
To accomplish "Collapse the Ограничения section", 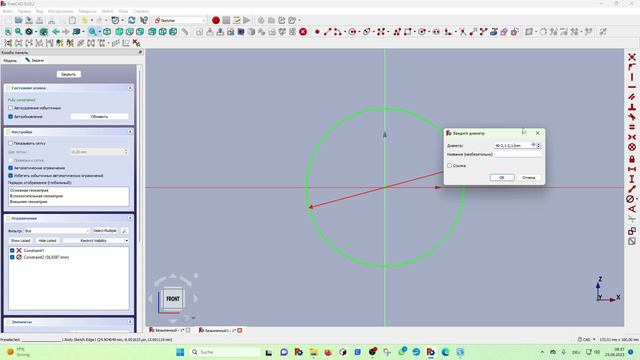I will [x=130, y=218].
